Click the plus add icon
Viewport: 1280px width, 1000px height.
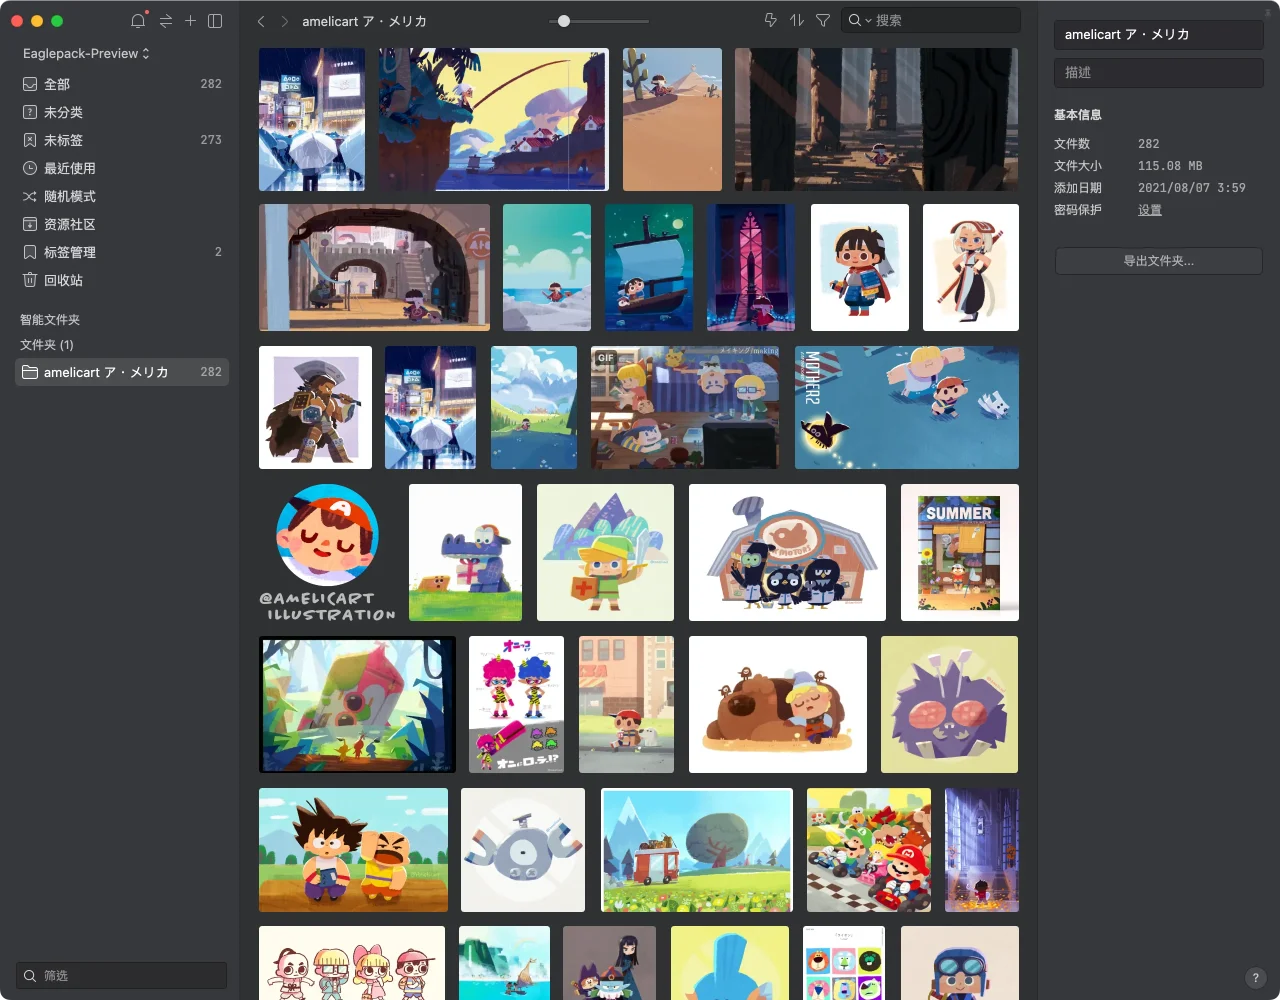[190, 21]
